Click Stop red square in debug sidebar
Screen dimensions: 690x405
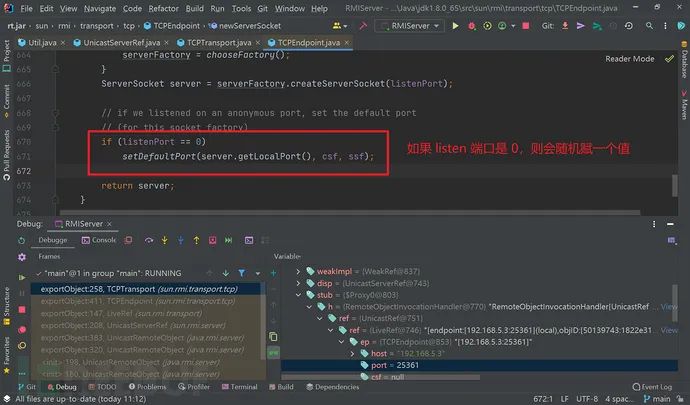[22, 310]
